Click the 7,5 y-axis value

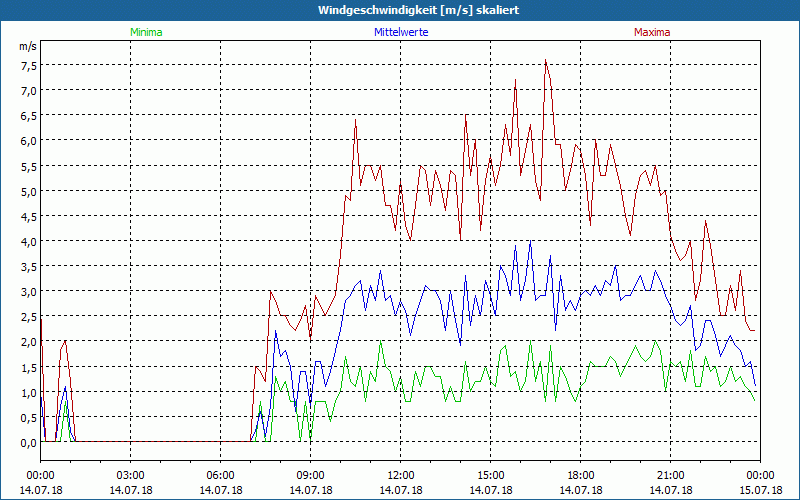pyautogui.click(x=29, y=66)
